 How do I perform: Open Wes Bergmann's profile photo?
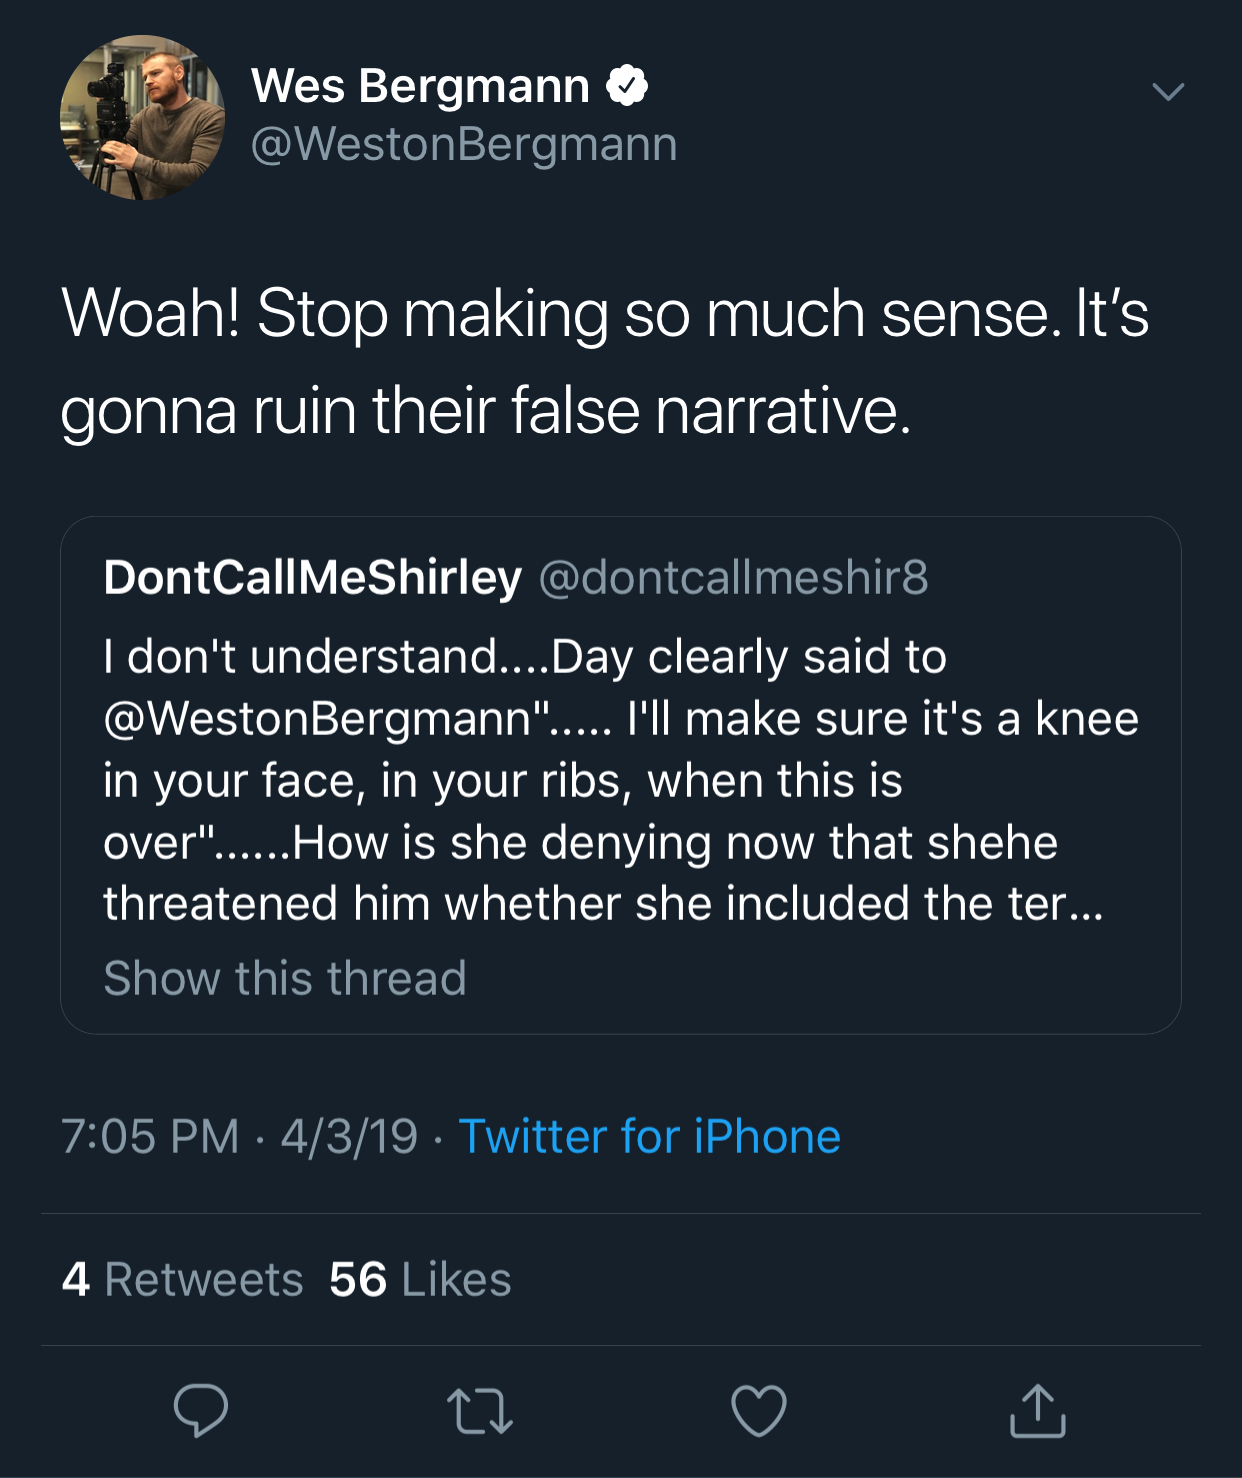pyautogui.click(x=142, y=118)
